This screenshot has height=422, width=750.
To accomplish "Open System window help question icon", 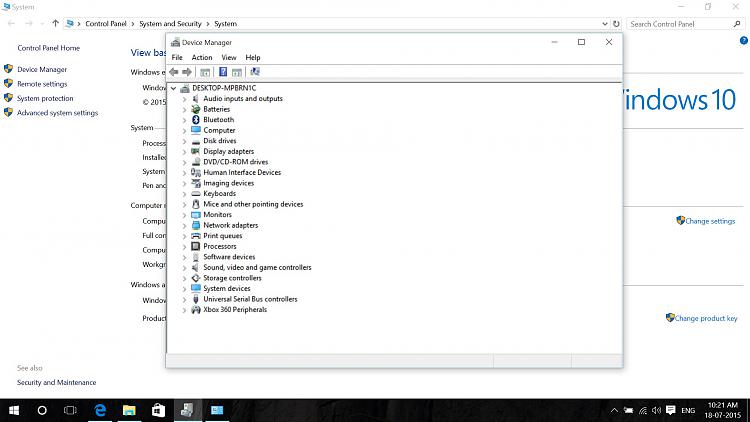I will tap(744, 41).
